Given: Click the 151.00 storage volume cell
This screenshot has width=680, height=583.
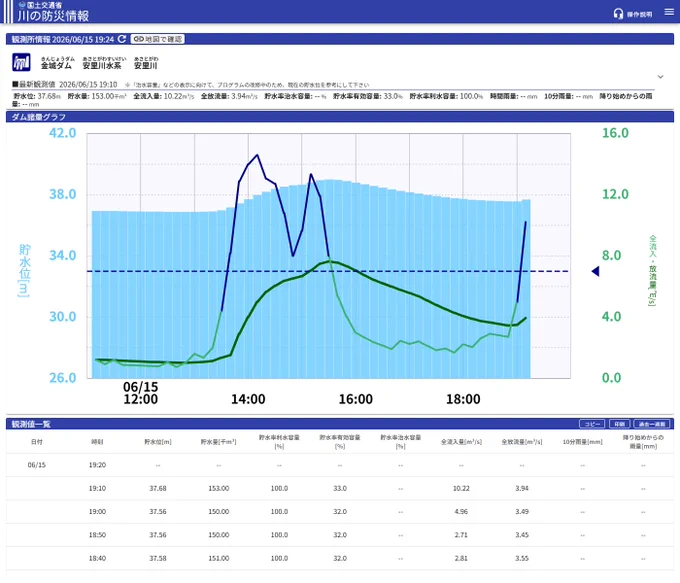Looking at the screenshot, I should (x=219, y=559).
